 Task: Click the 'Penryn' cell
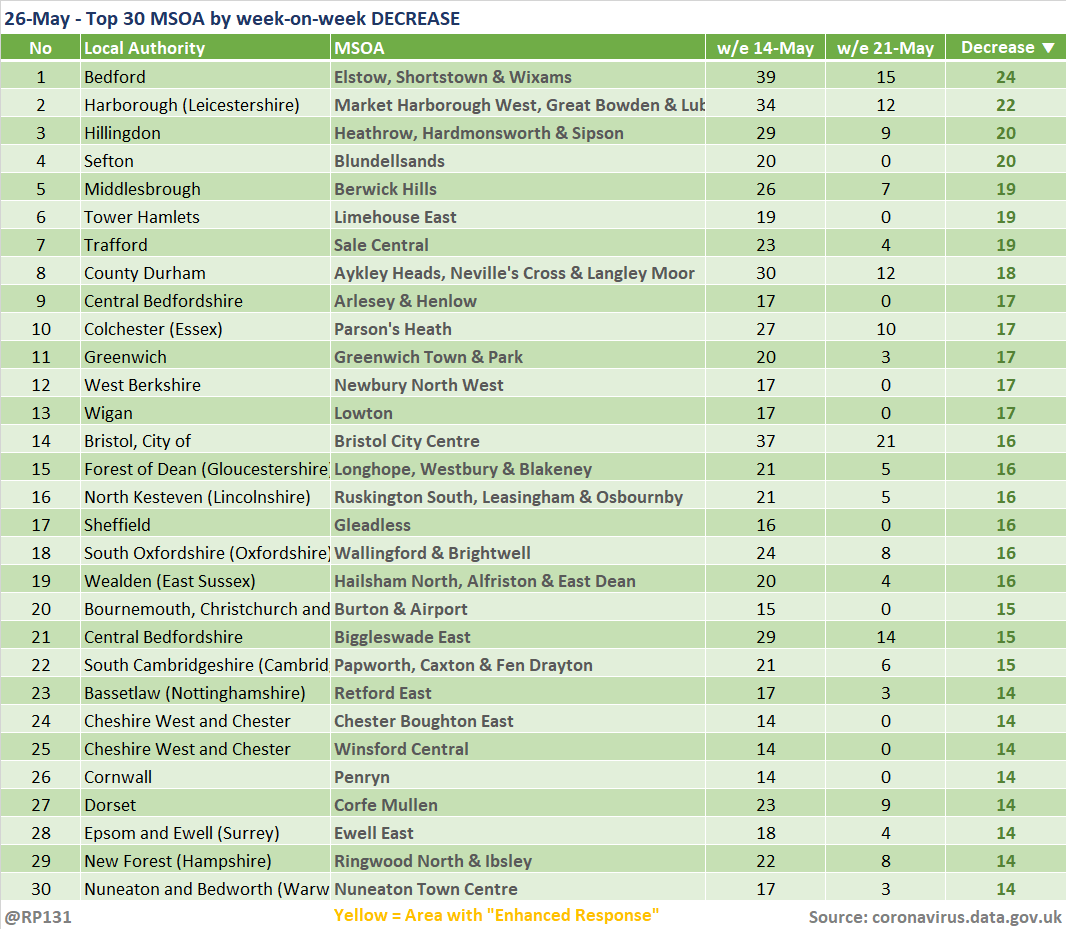(518, 777)
